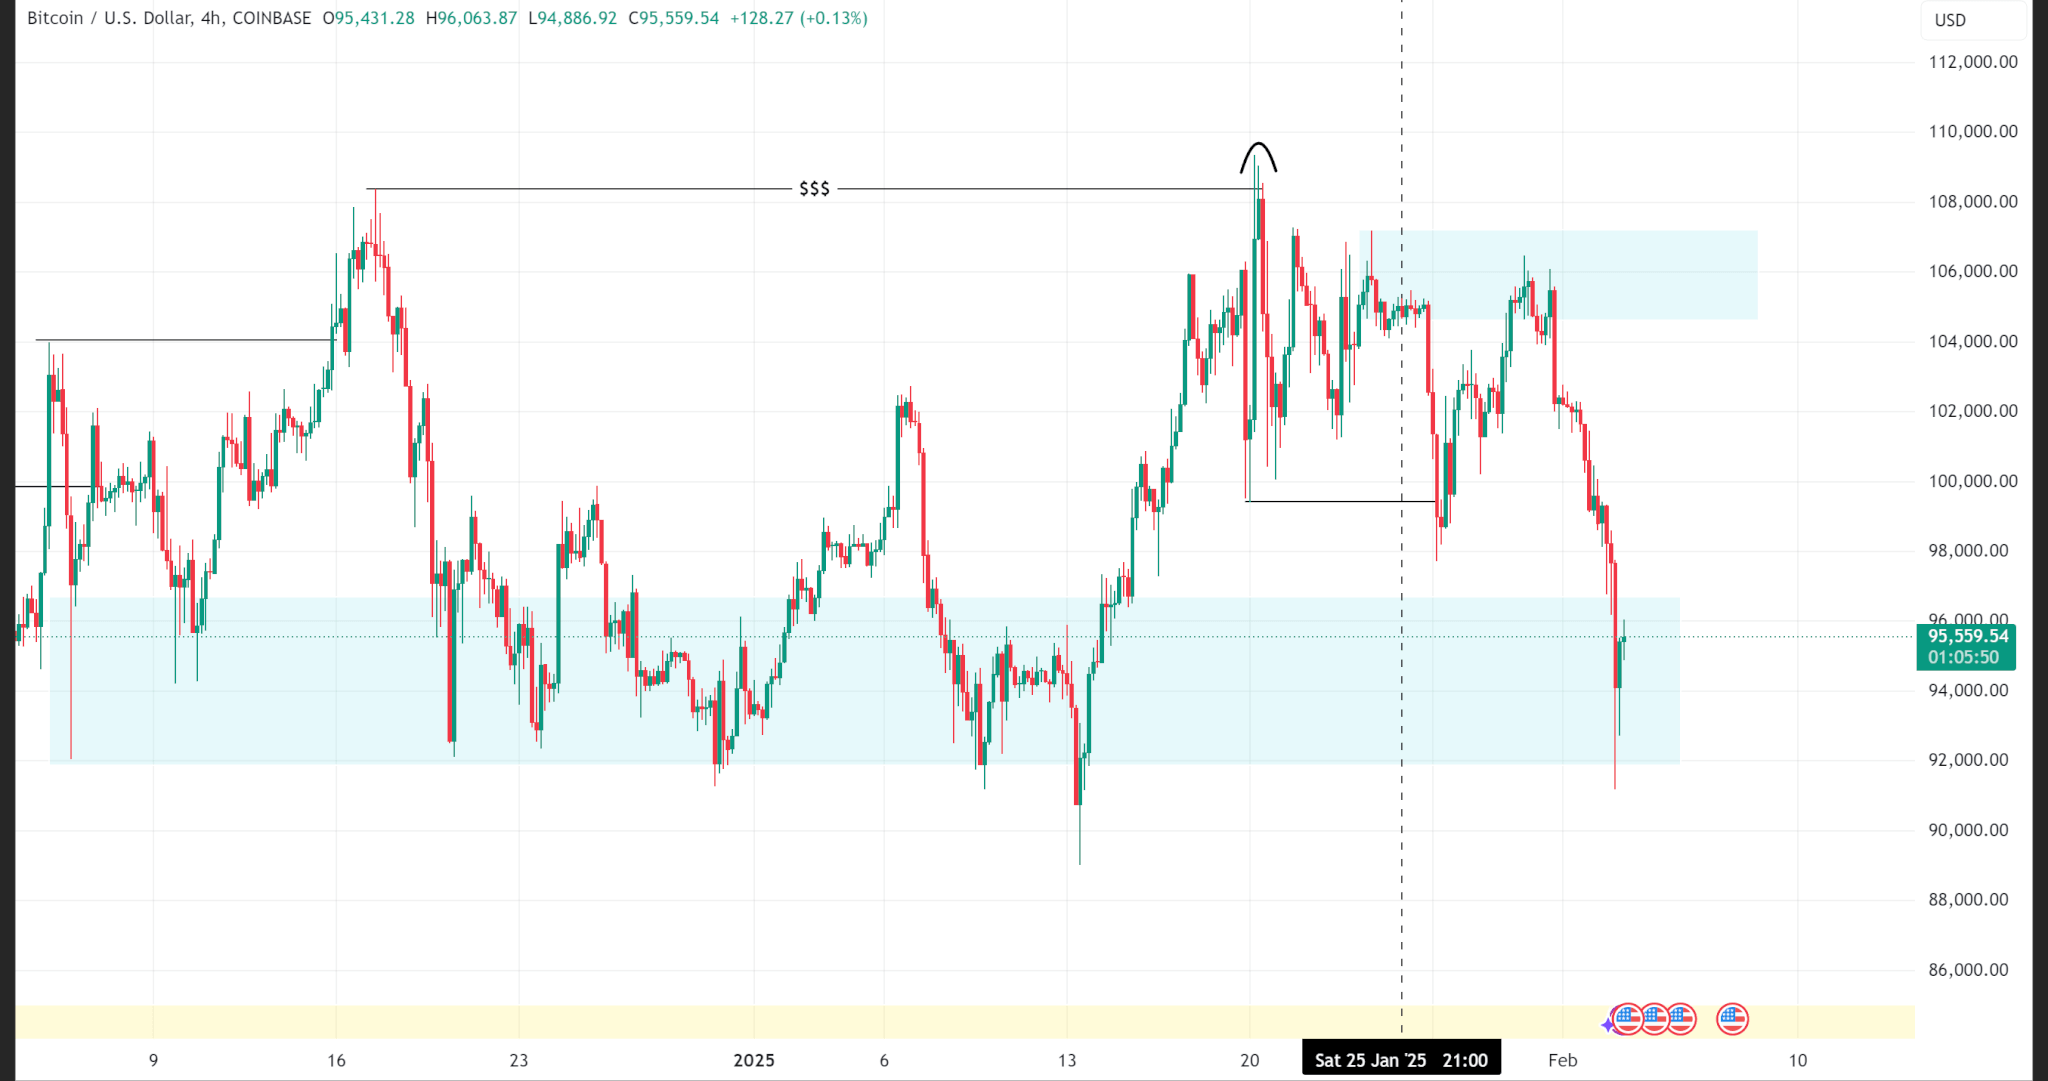The width and height of the screenshot is (2048, 1081).
Task: Click the 100,000.00 price axis label
Action: pos(1973,481)
